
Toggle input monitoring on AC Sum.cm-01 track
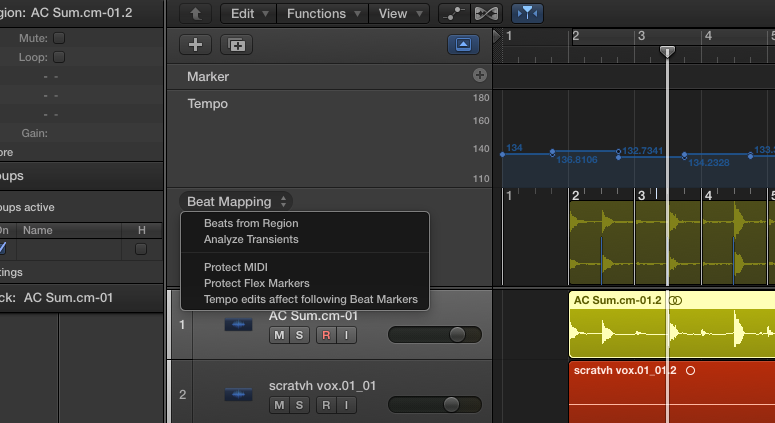346,335
